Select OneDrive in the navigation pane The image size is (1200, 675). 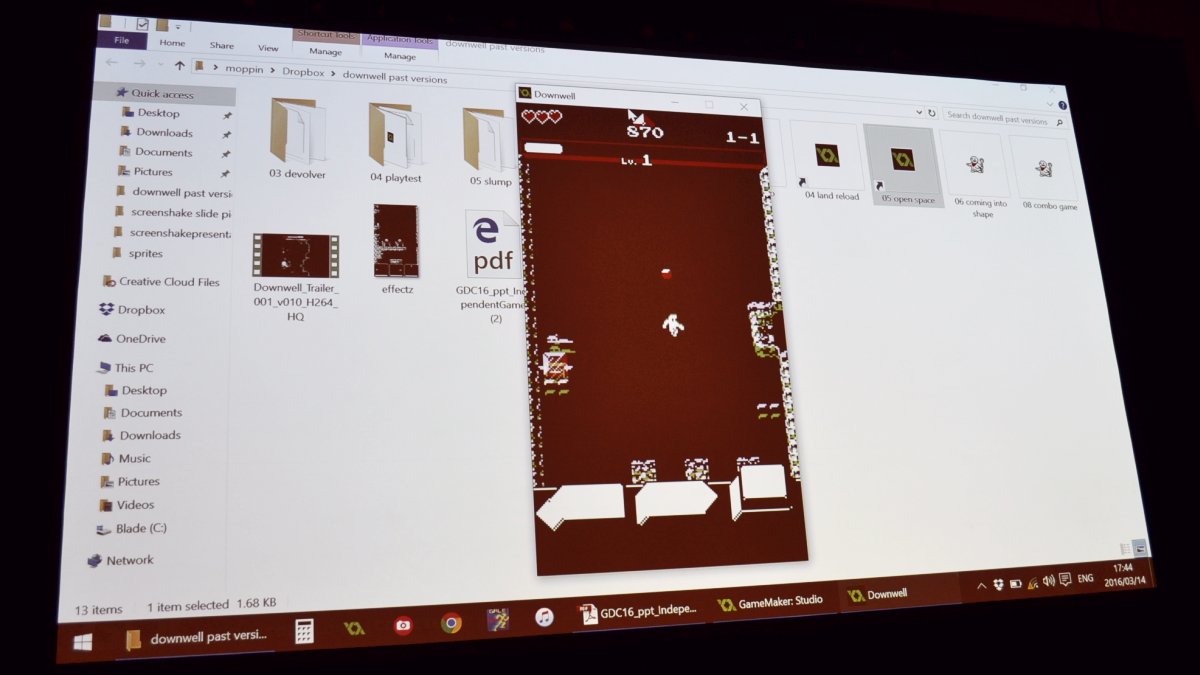(132, 339)
